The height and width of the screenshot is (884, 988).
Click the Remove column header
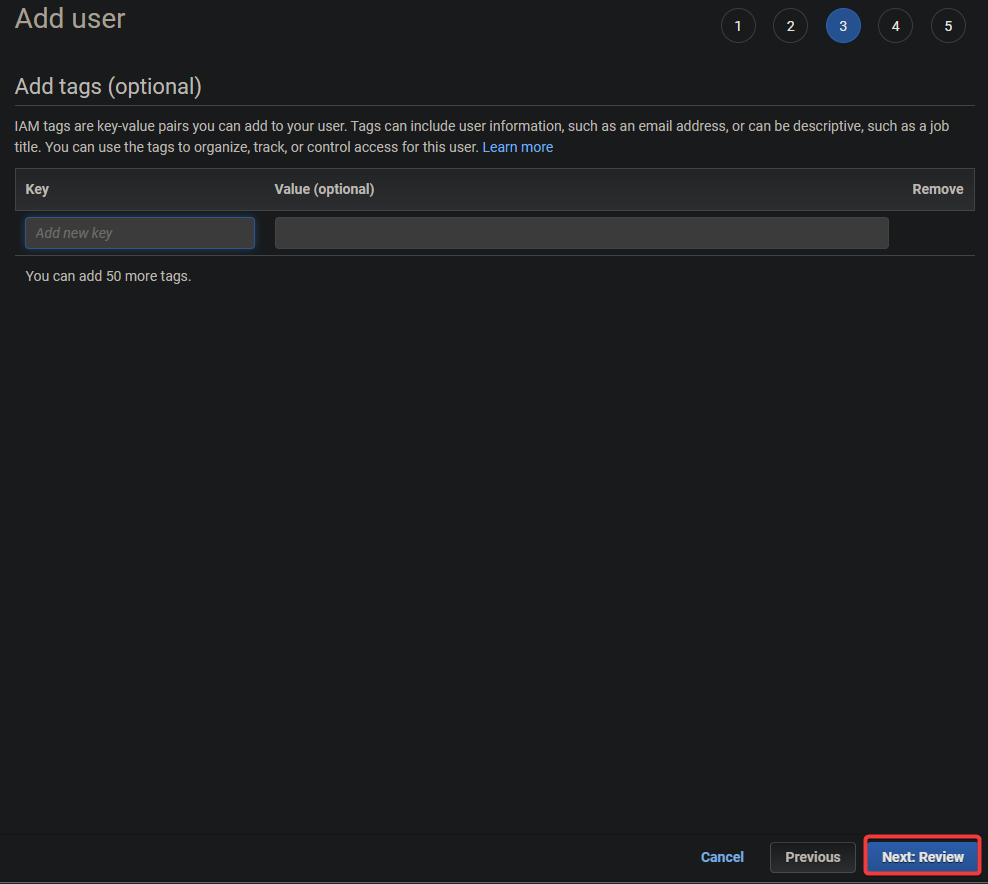938,189
